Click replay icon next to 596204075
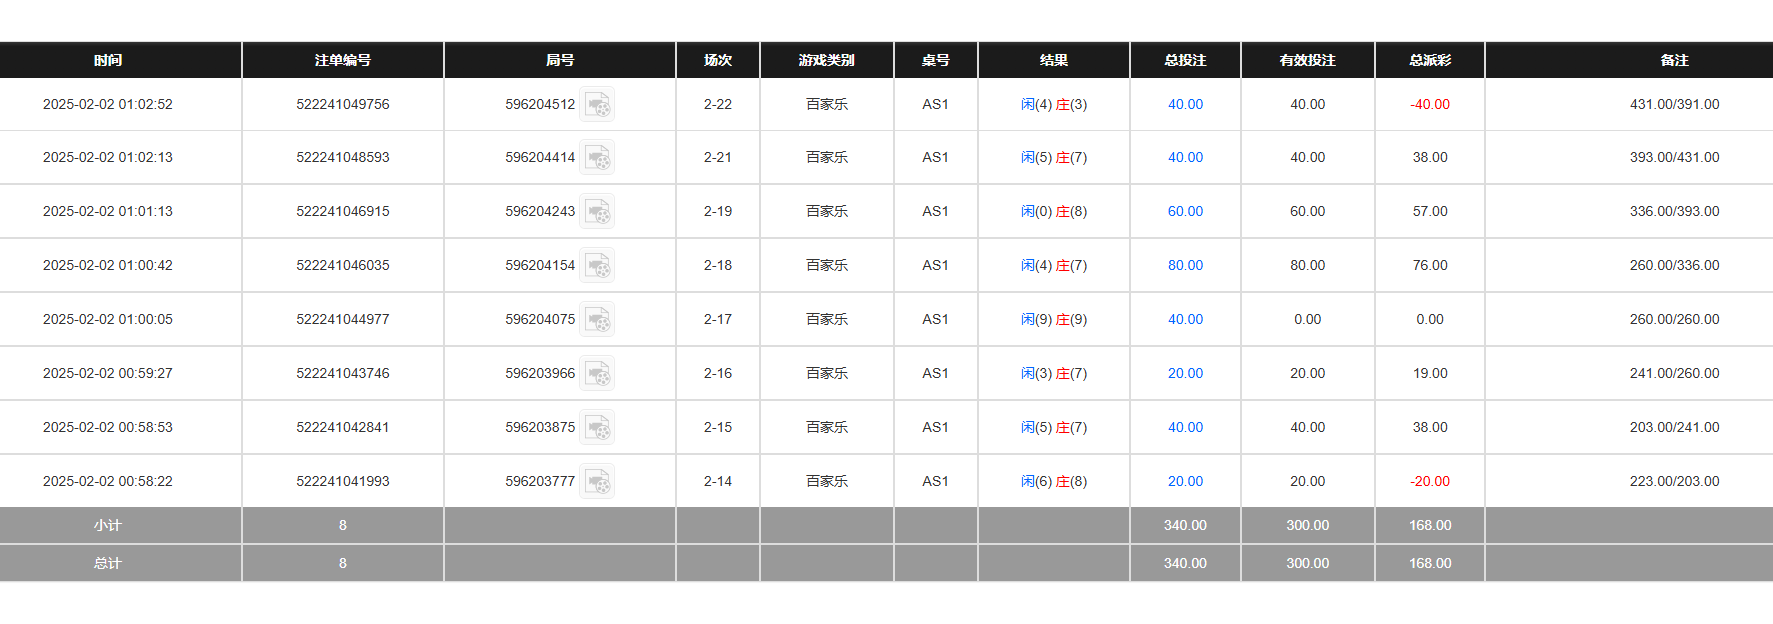 tap(597, 320)
